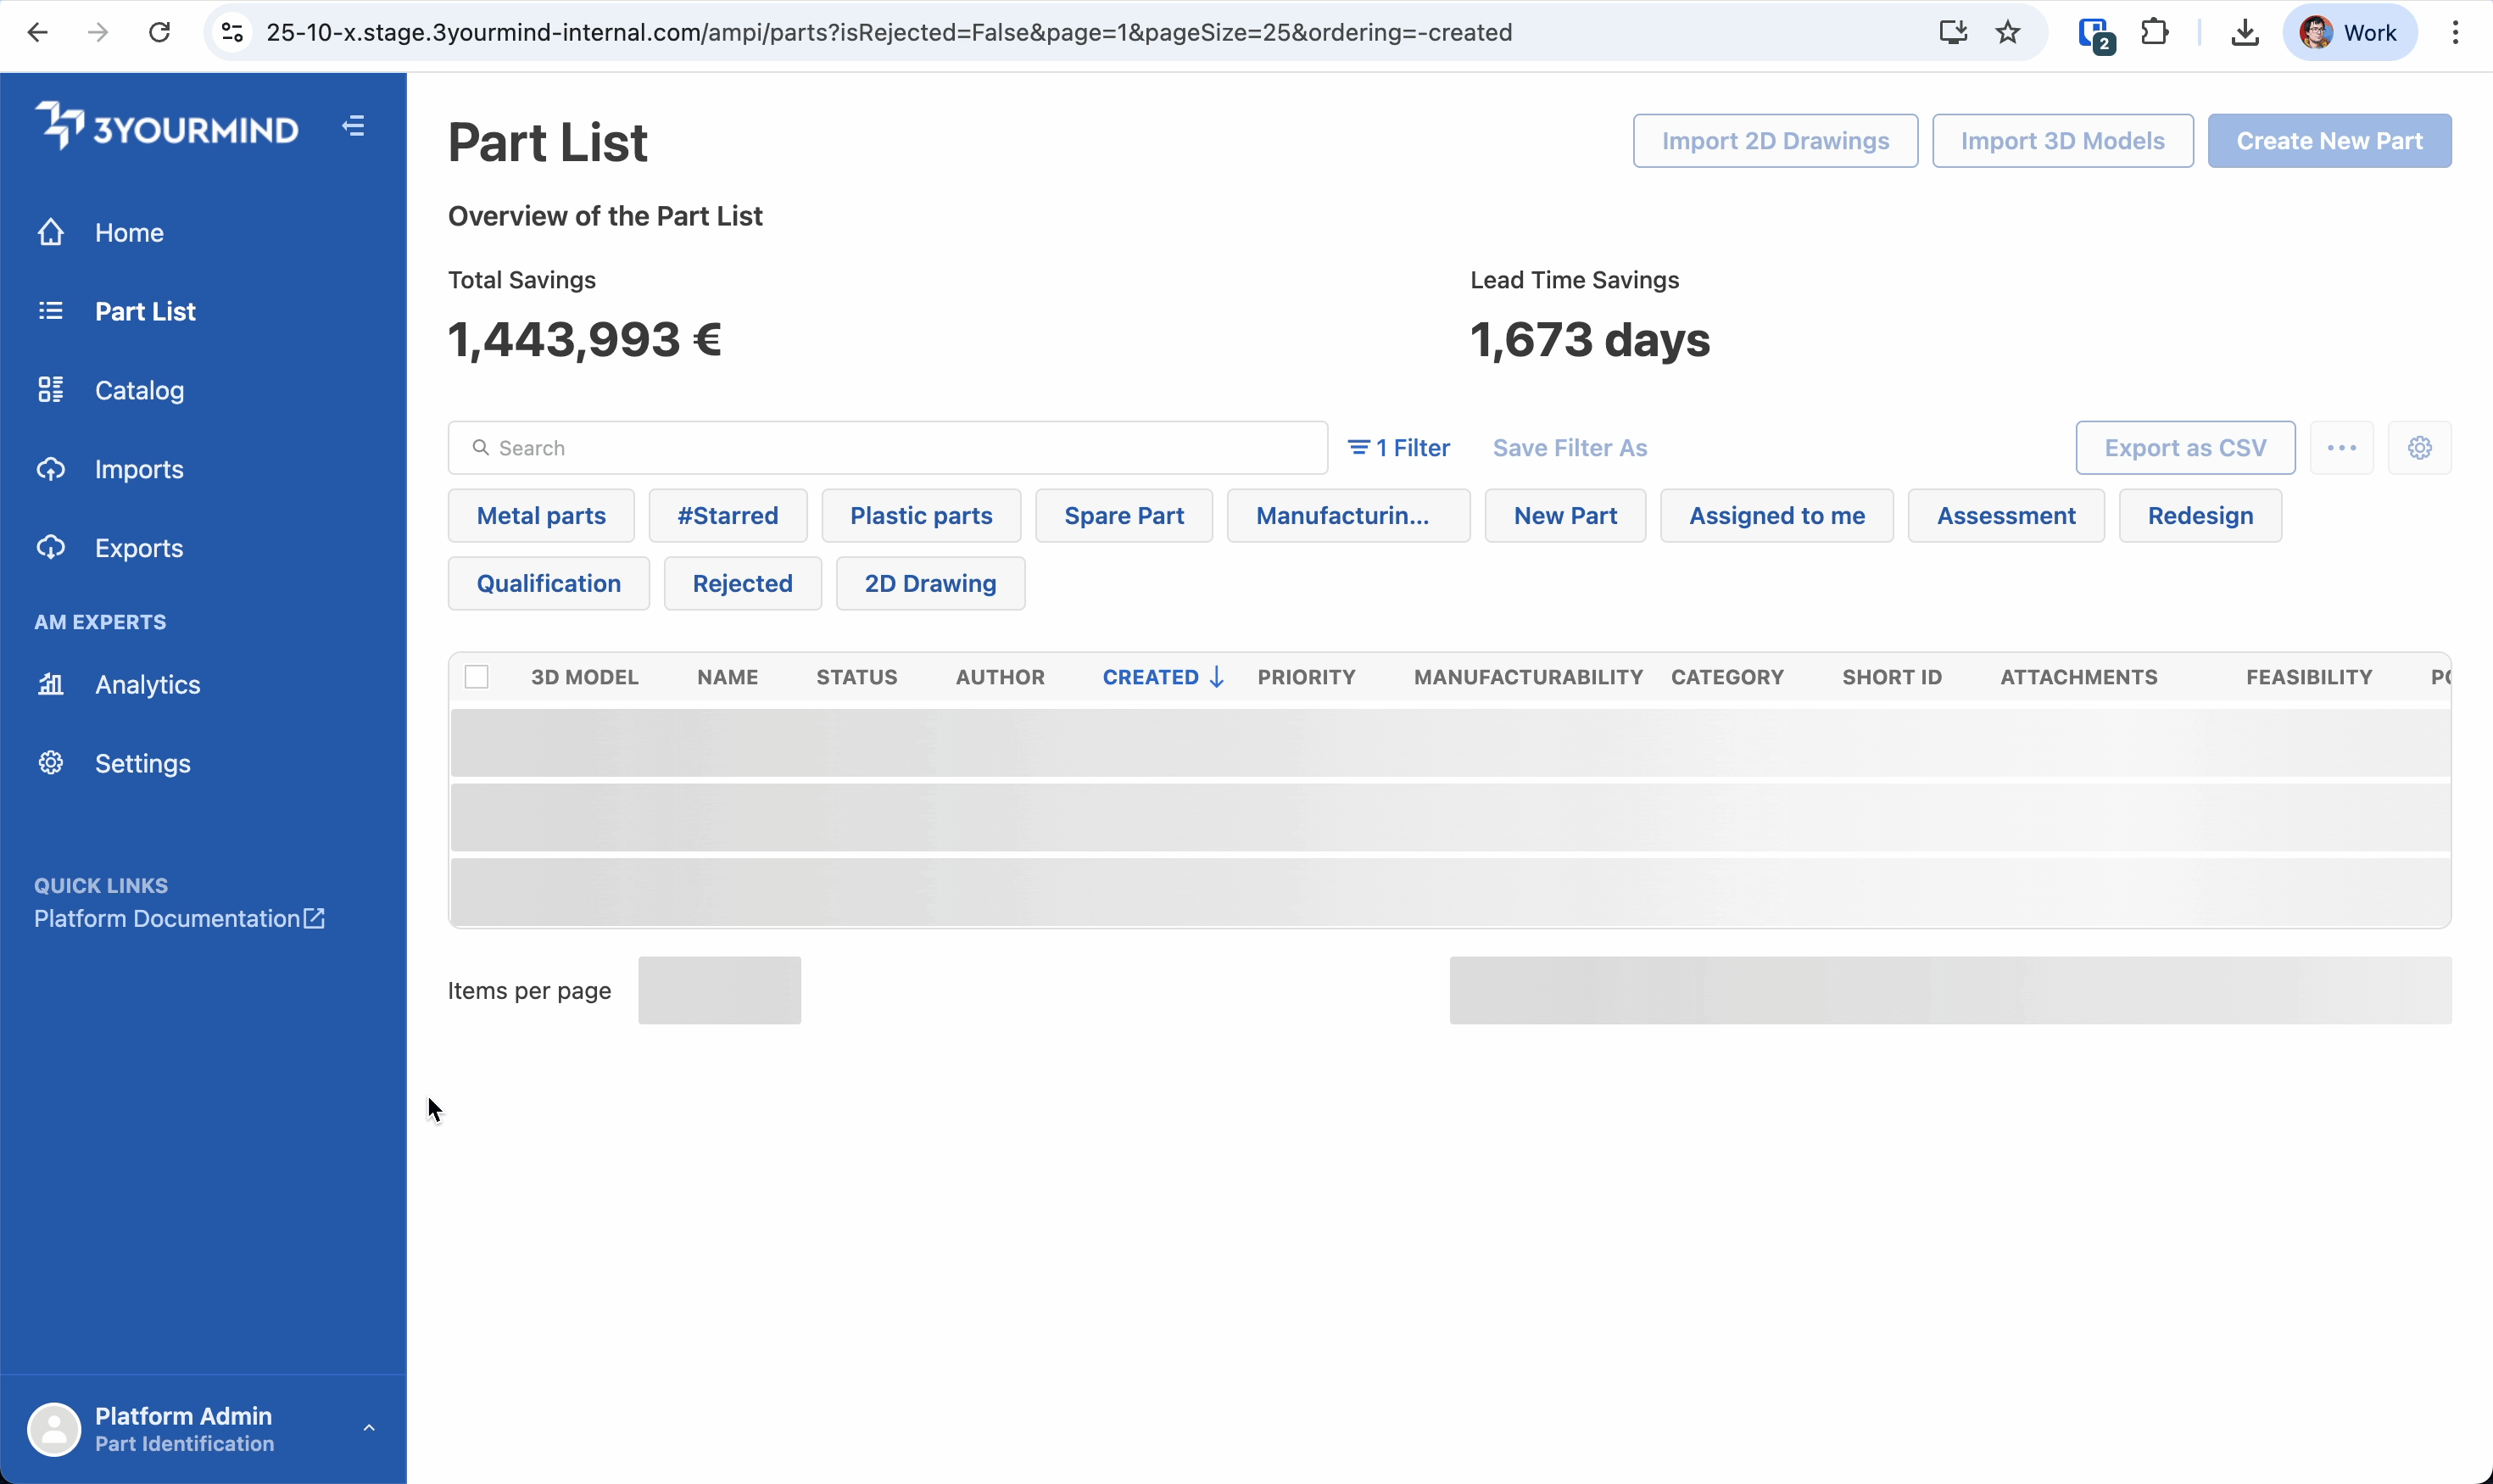Open the Items per page dropdown
This screenshot has width=2493, height=1484.
pos(719,991)
